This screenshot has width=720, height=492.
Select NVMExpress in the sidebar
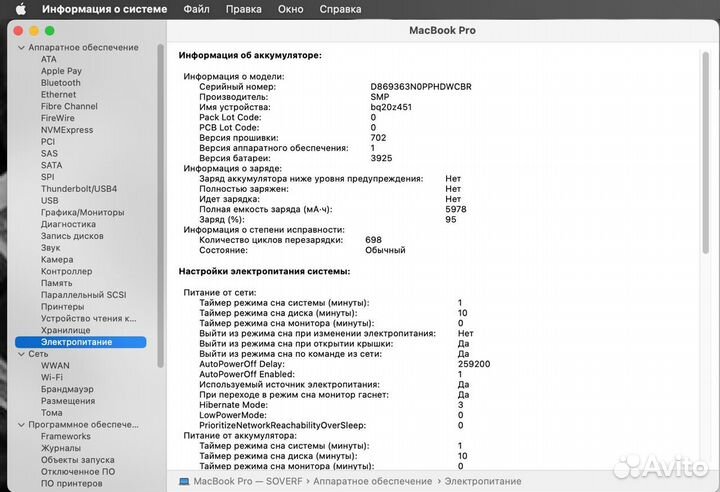(67, 130)
